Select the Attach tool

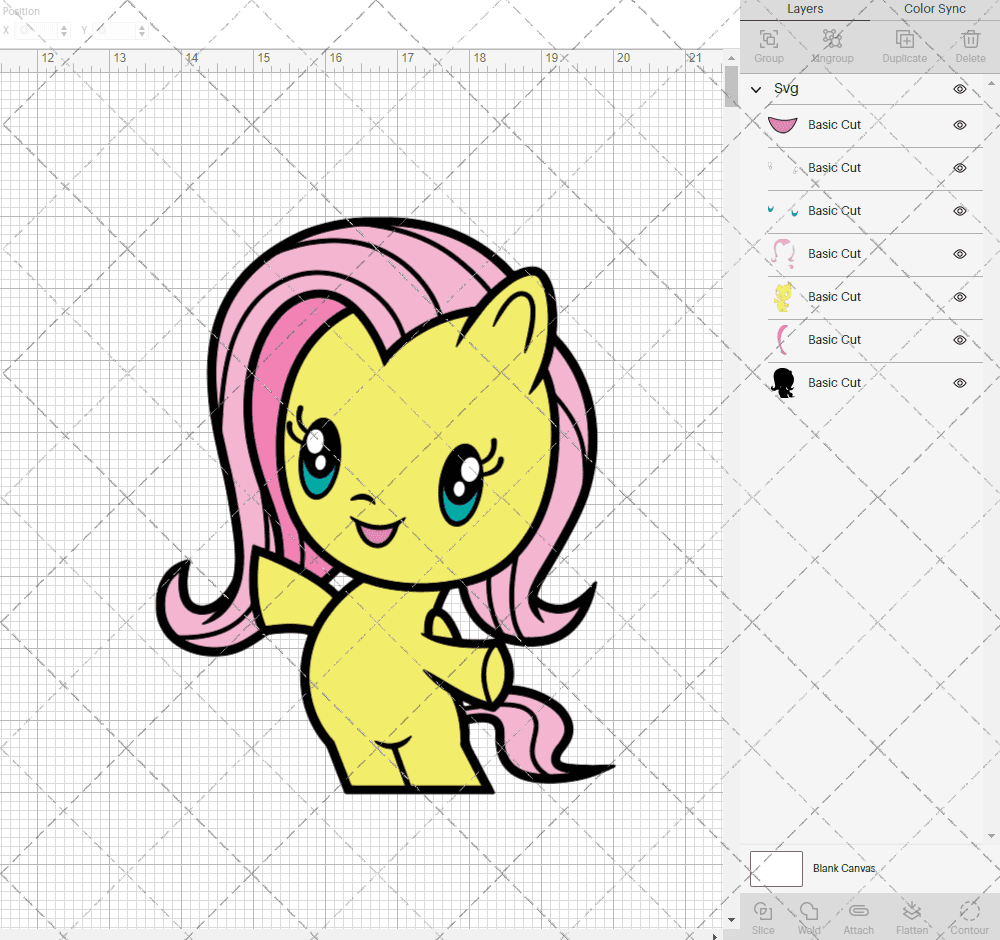pos(858,911)
